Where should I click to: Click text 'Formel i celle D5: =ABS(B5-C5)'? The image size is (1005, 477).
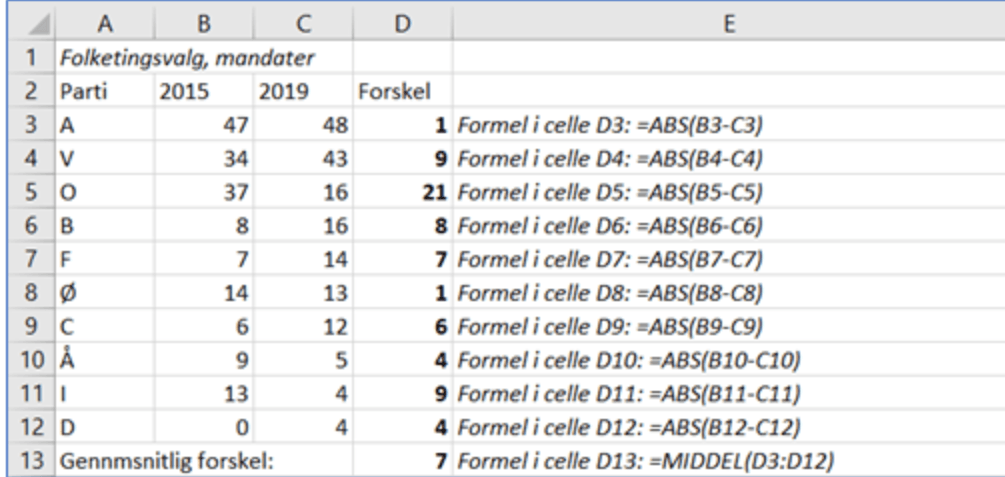[610, 192]
